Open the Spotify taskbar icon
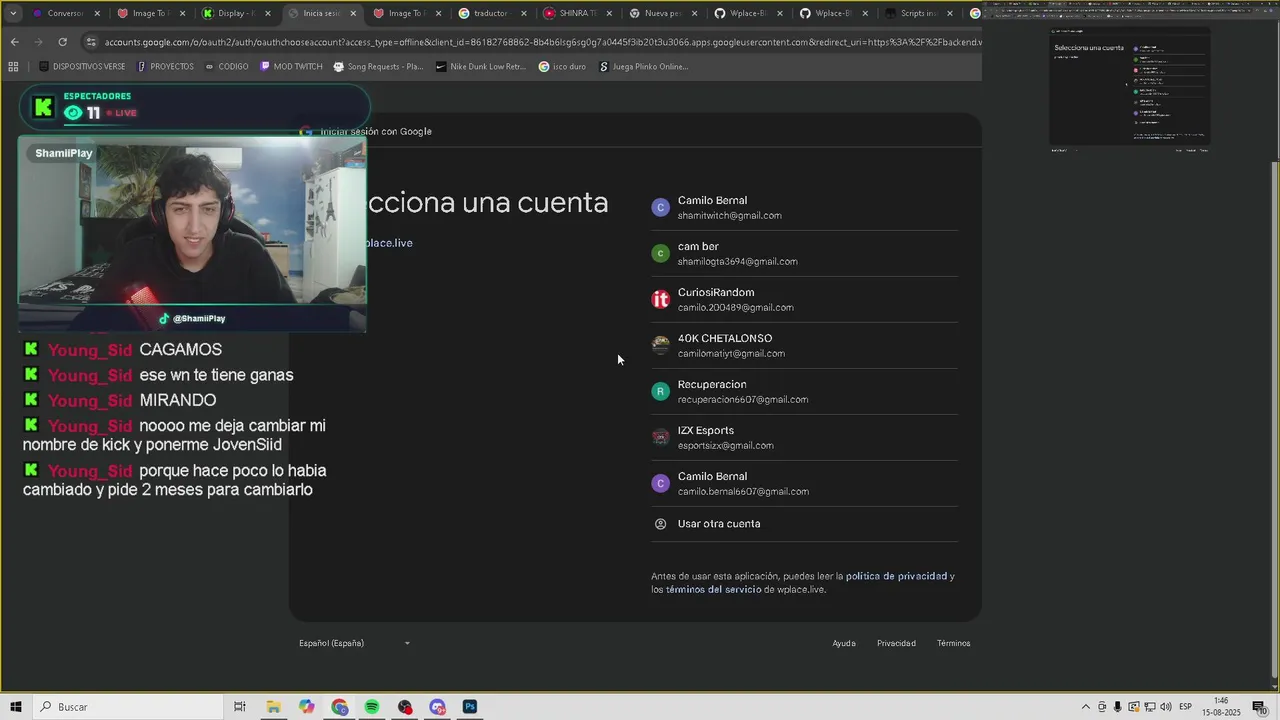 click(x=372, y=707)
